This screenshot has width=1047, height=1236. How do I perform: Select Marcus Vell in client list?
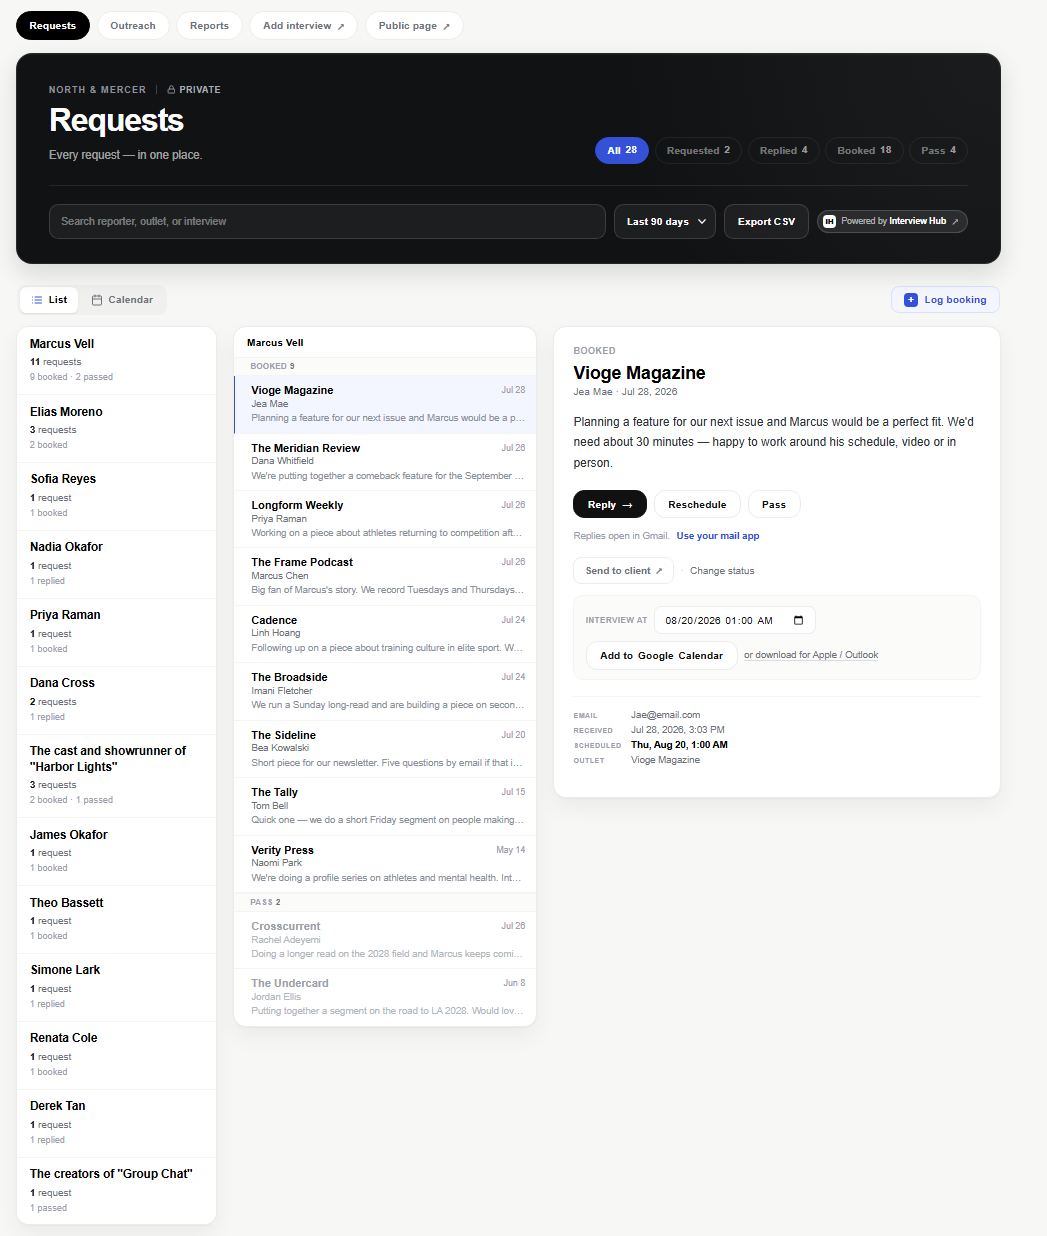coord(117,360)
